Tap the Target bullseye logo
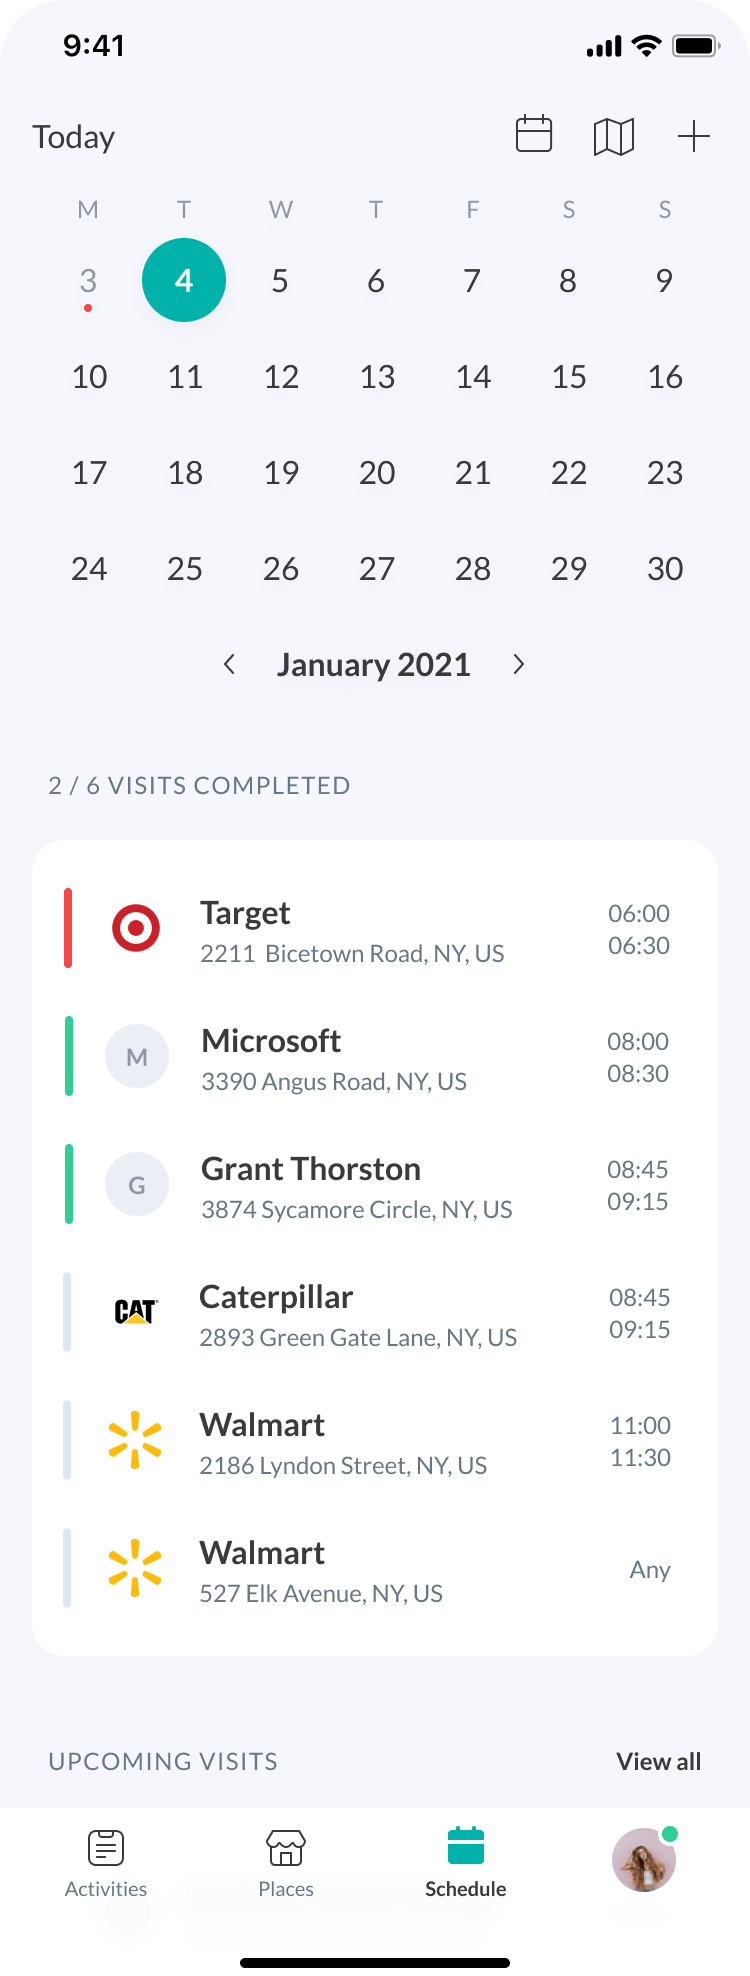The width and height of the screenshot is (750, 1976). [136, 928]
